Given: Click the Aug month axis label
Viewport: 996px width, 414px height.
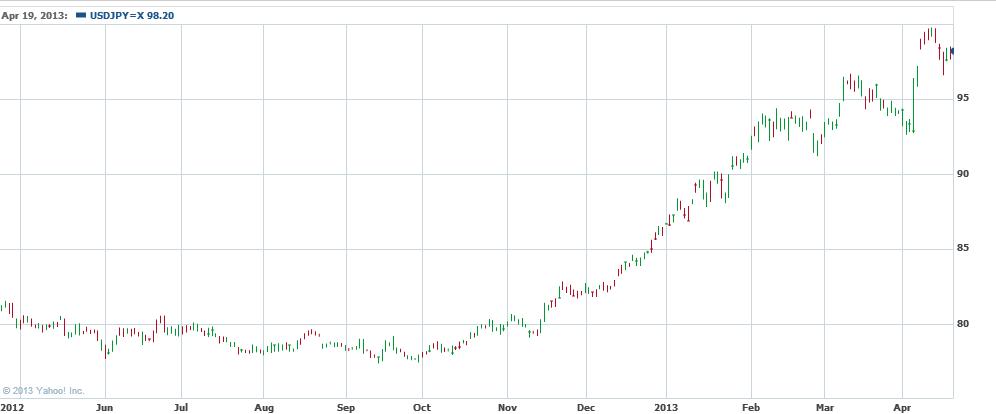Looking at the screenshot, I should (x=264, y=407).
